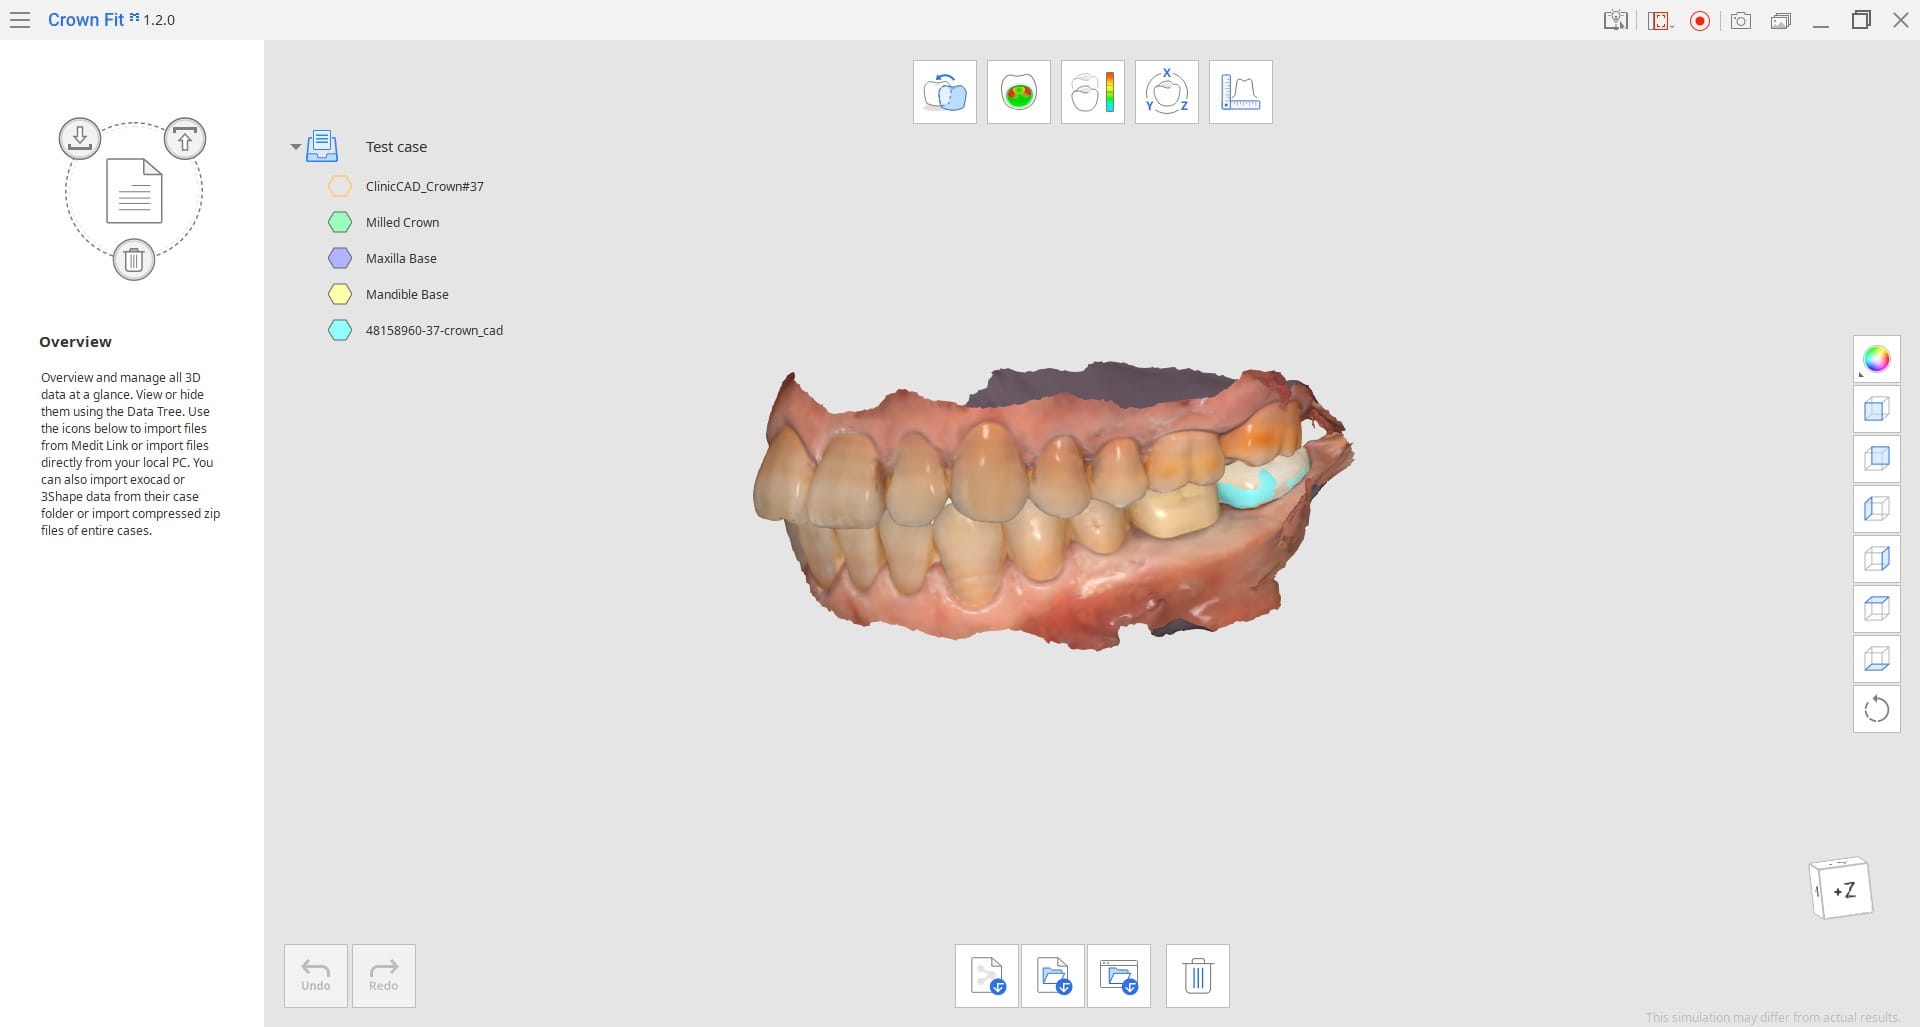1920x1027 pixels.
Task: Select the XYZ axis rotation tool
Action: click(1166, 92)
